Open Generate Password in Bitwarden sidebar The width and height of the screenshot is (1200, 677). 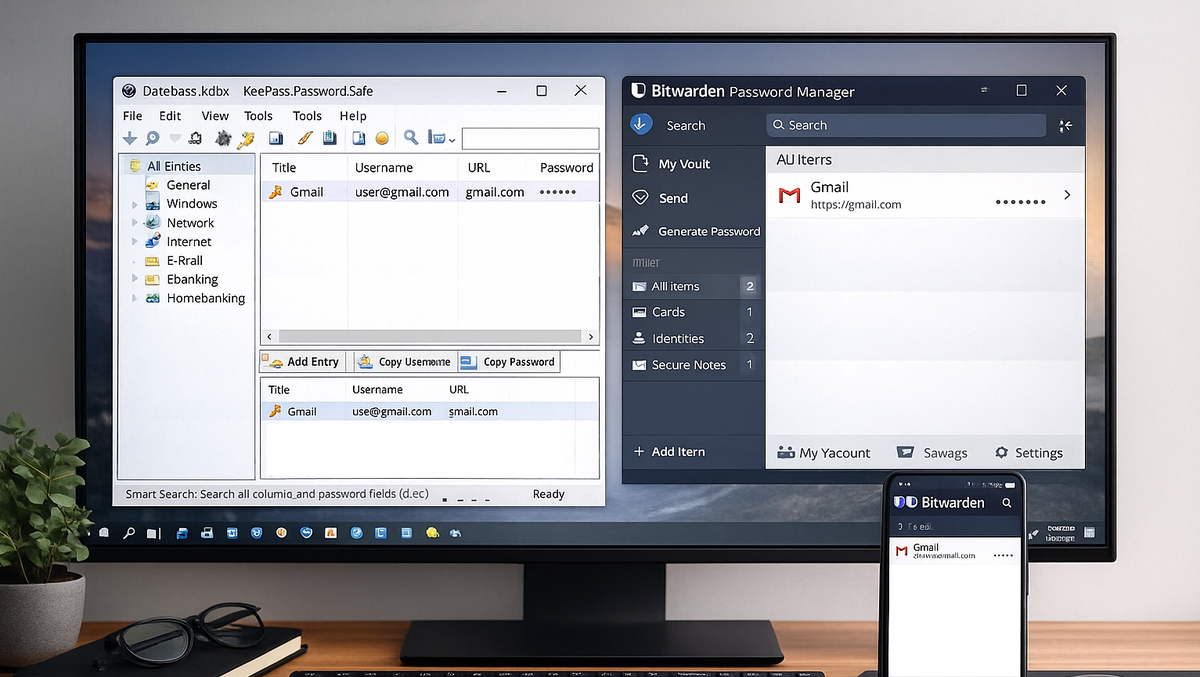694,231
